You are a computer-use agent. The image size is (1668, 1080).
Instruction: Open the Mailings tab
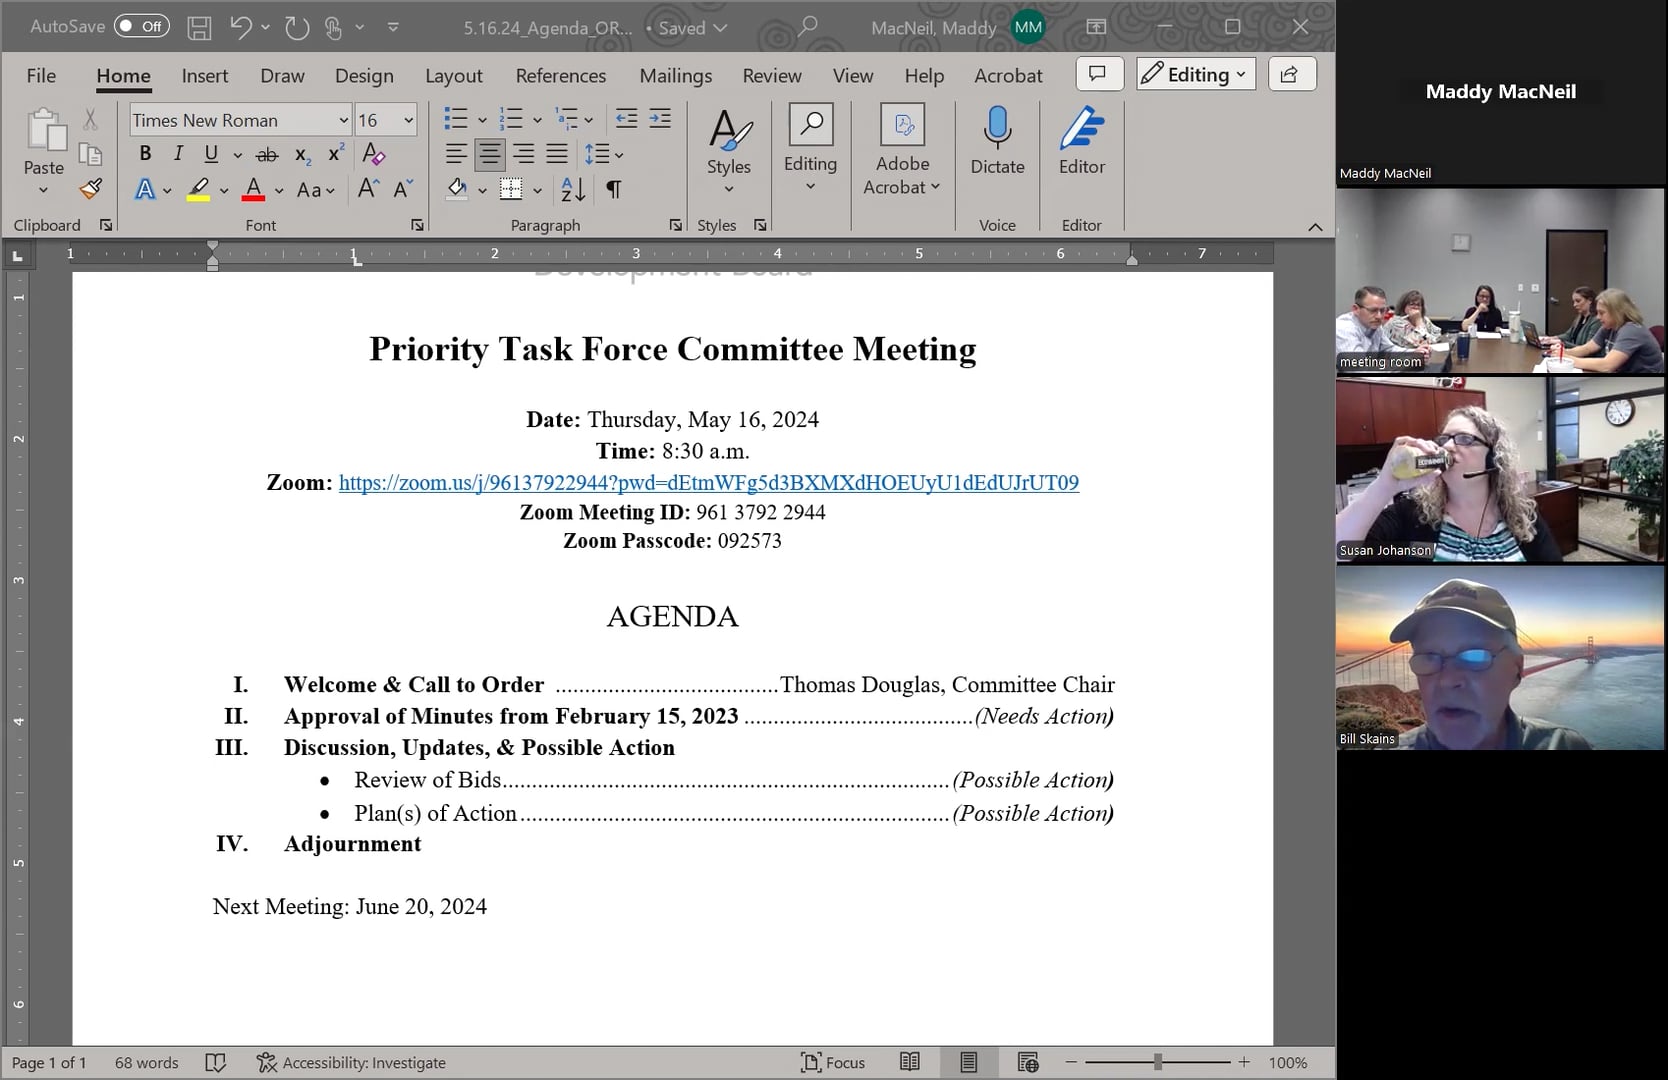tap(675, 75)
